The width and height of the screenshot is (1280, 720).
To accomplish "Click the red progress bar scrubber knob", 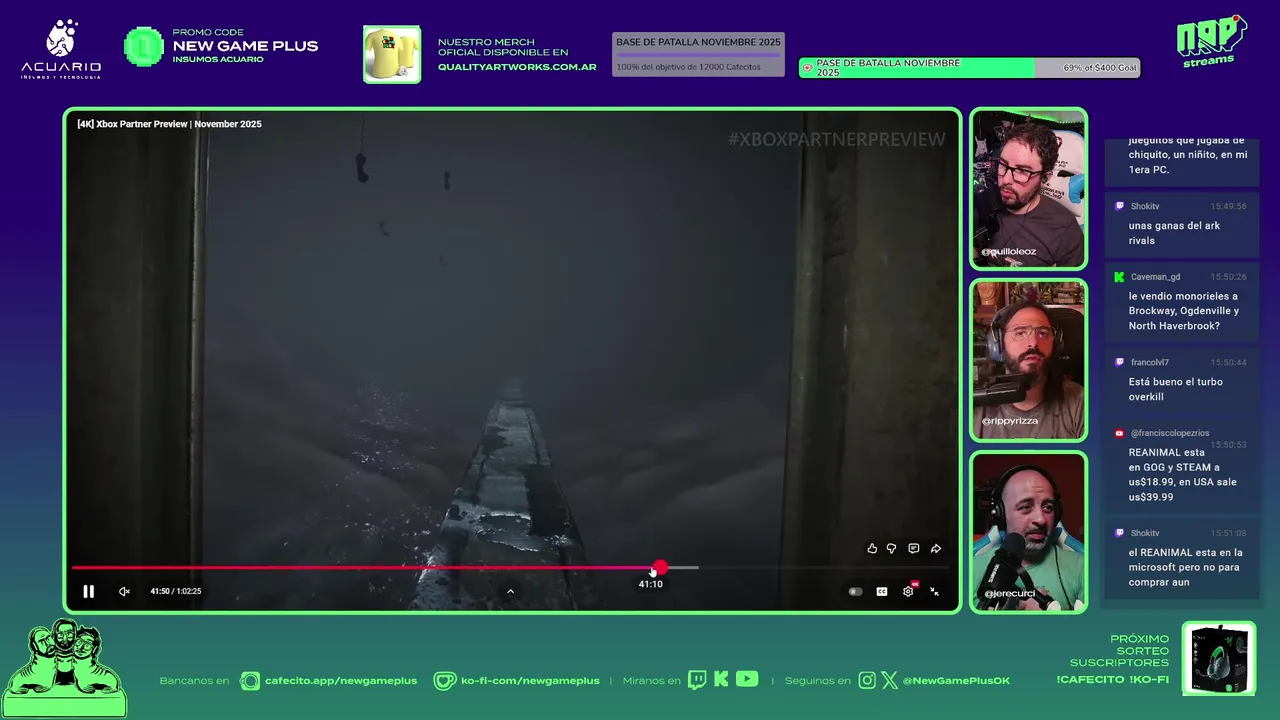I will (x=659, y=567).
